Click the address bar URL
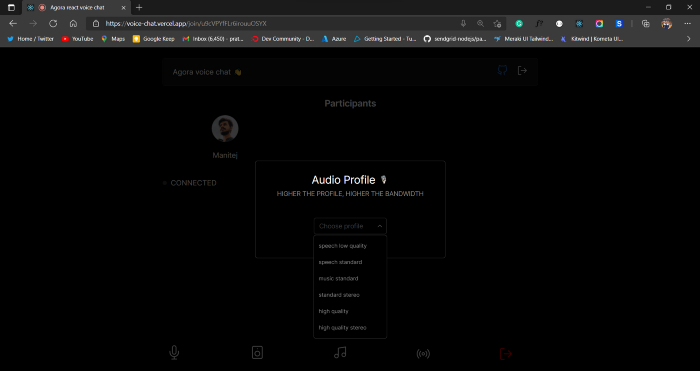This screenshot has width=700, height=371. click(x=186, y=24)
